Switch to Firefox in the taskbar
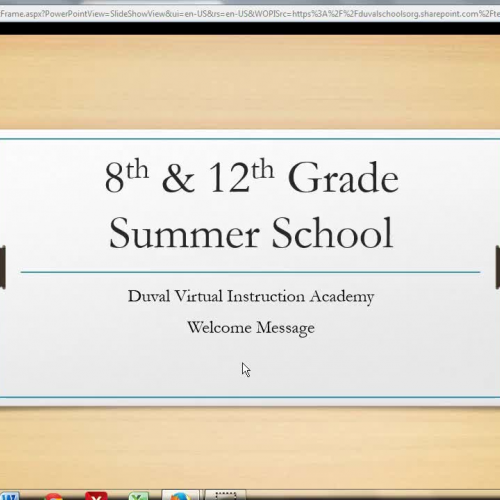The width and height of the screenshot is (500, 500). [x=180, y=496]
